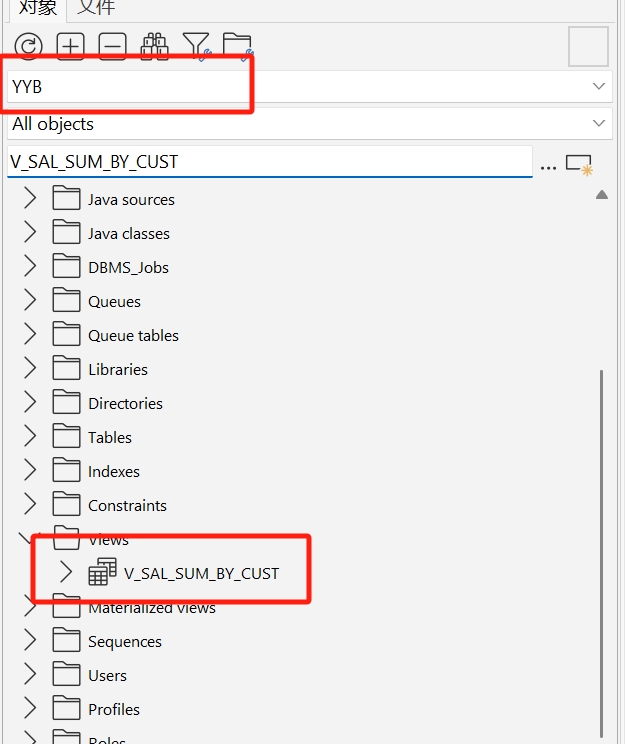Open the All objects filter dropdown
Viewport: 625px width, 744px height.
pos(599,124)
